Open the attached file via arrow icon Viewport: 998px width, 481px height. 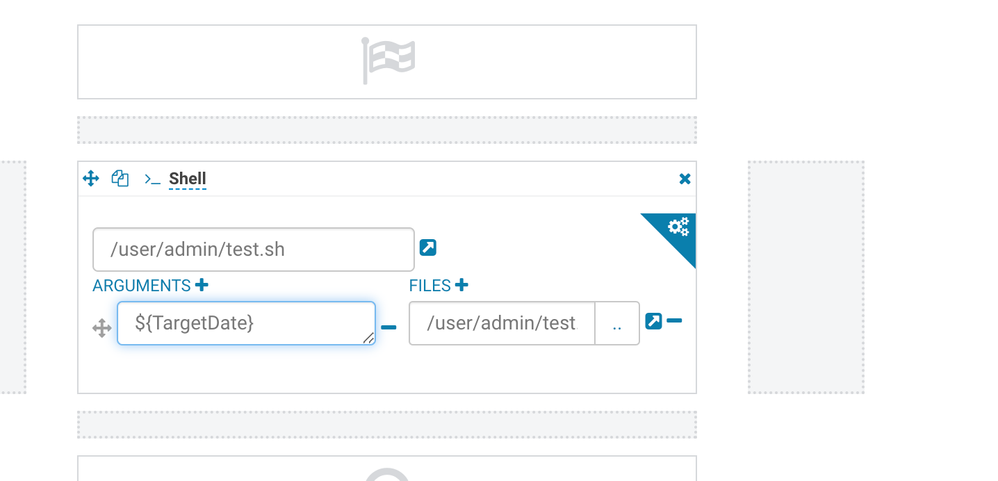(x=654, y=321)
